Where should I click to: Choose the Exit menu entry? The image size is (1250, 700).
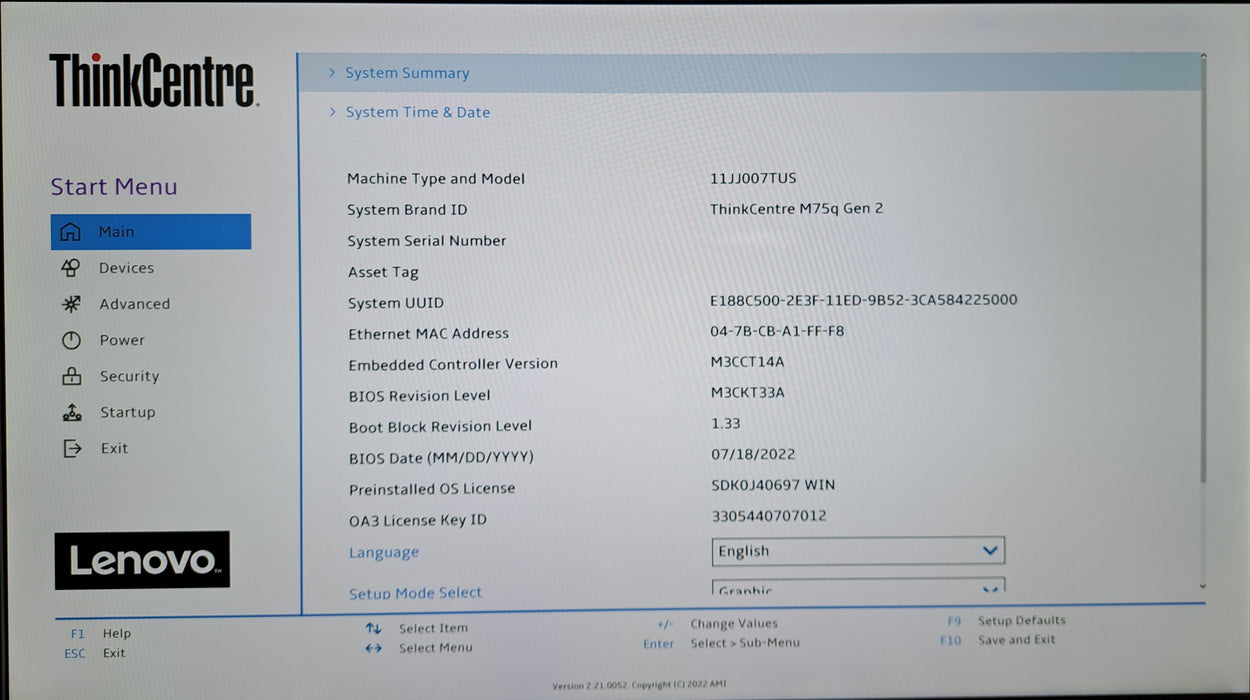click(114, 449)
